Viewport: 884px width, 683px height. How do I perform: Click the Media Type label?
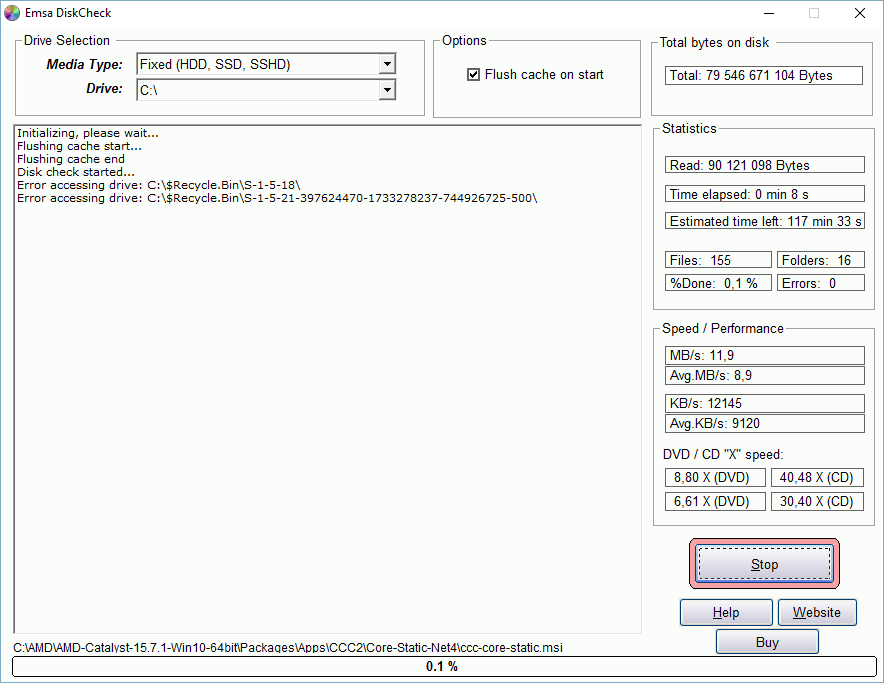tap(85, 64)
